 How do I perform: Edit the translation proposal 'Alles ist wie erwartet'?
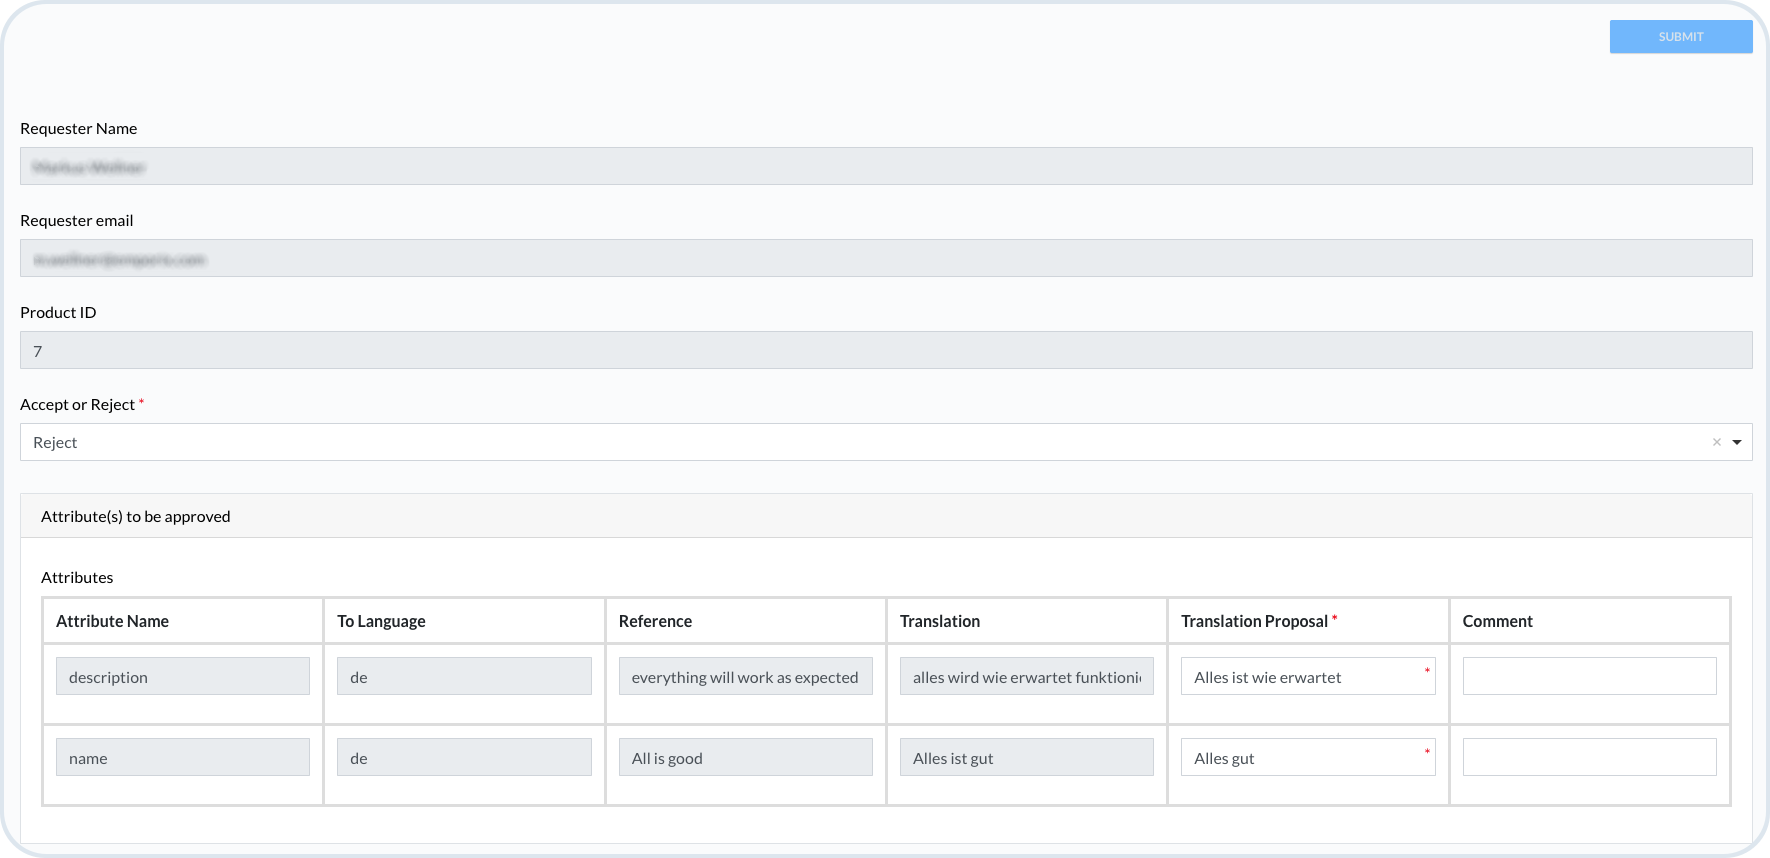pos(1300,677)
